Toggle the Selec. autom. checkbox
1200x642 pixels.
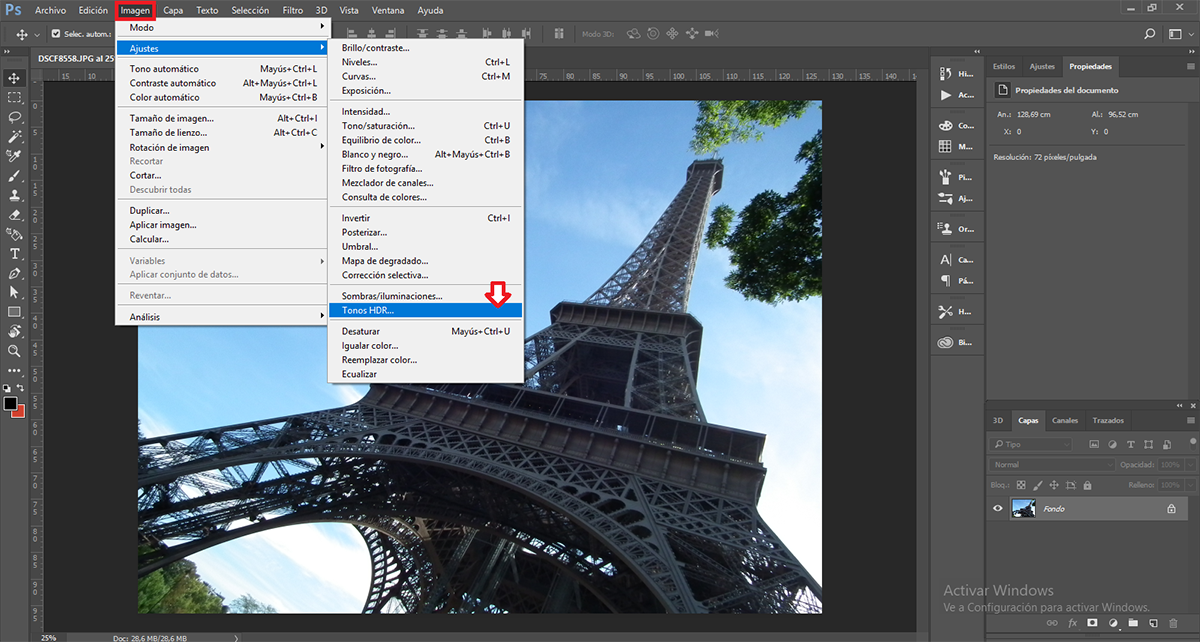click(55, 34)
